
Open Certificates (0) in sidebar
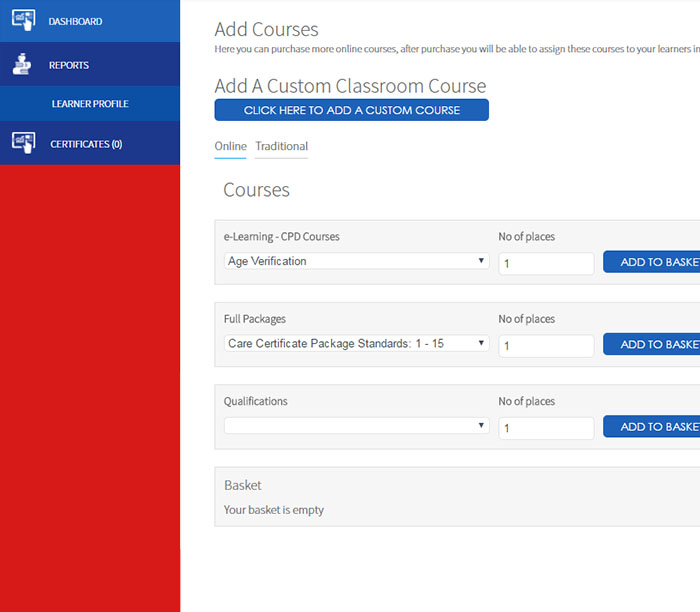point(90,144)
